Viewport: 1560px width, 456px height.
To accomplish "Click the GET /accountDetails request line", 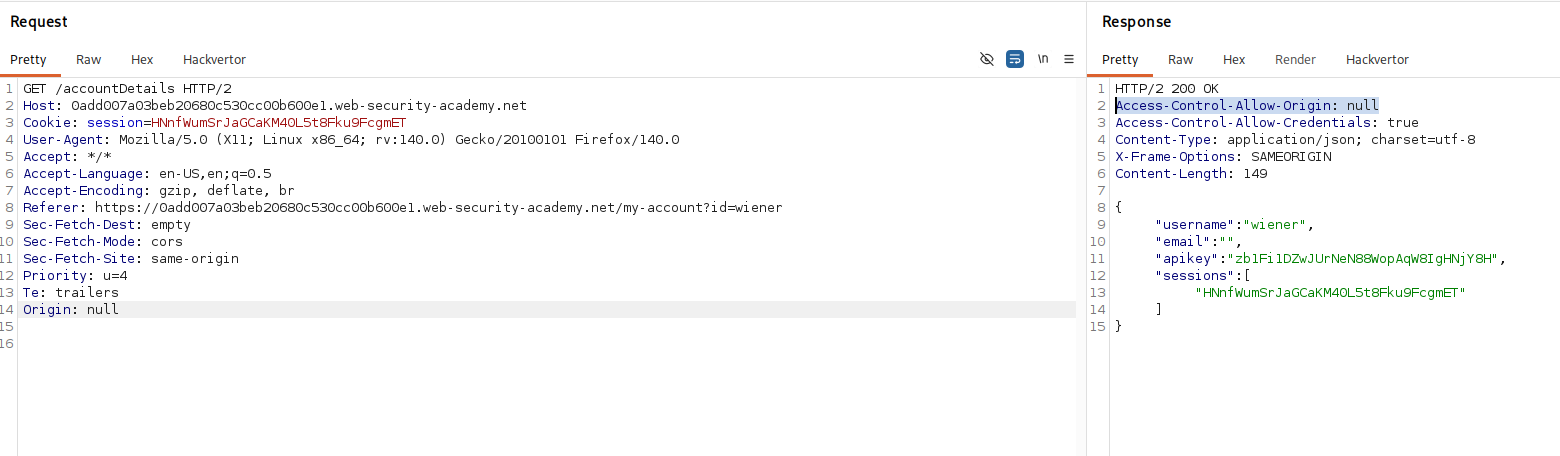I will [128, 89].
